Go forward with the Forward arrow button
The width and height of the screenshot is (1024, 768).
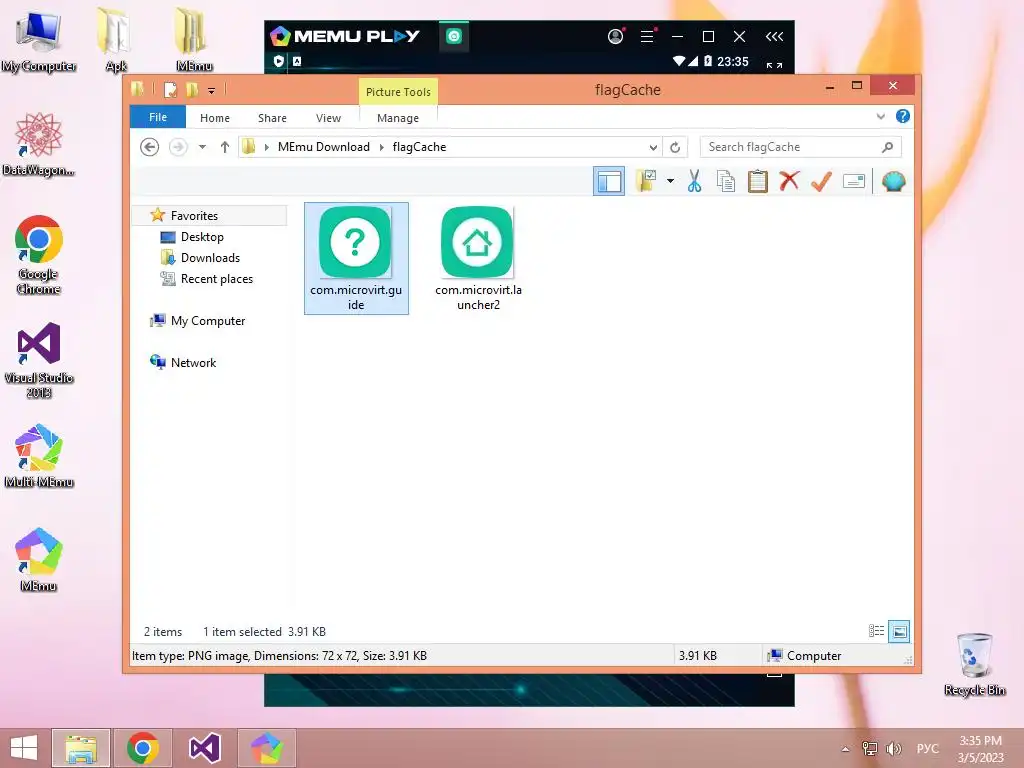click(178, 147)
